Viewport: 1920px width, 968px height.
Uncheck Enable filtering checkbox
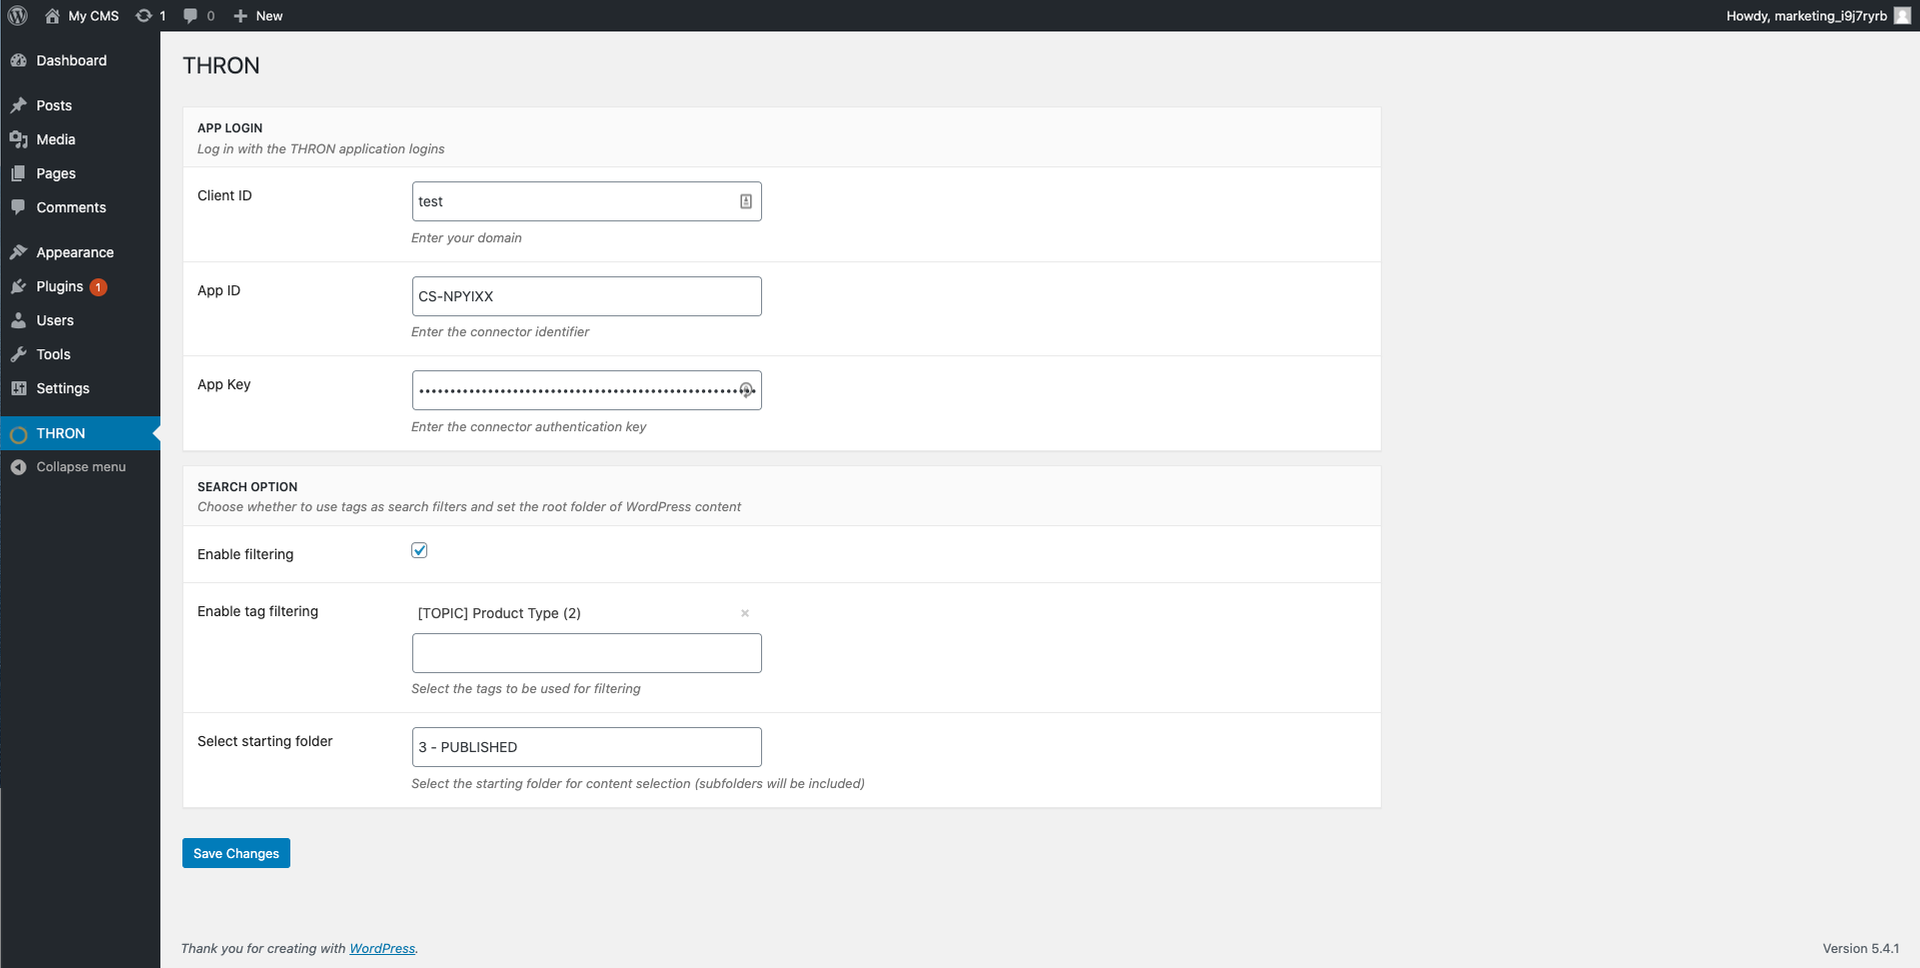coord(419,550)
